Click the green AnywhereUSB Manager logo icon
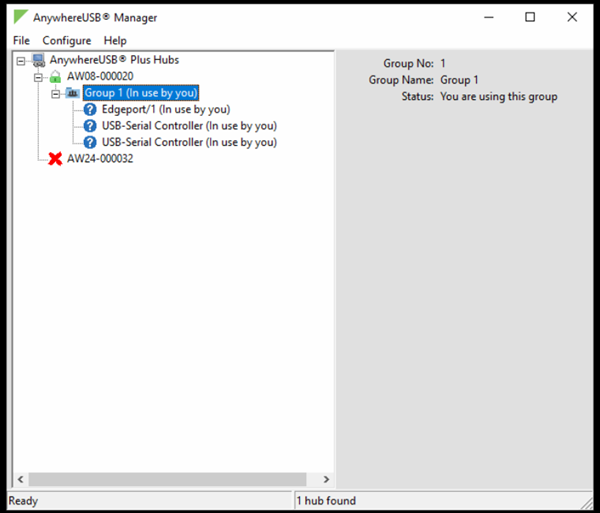 tap(21, 17)
